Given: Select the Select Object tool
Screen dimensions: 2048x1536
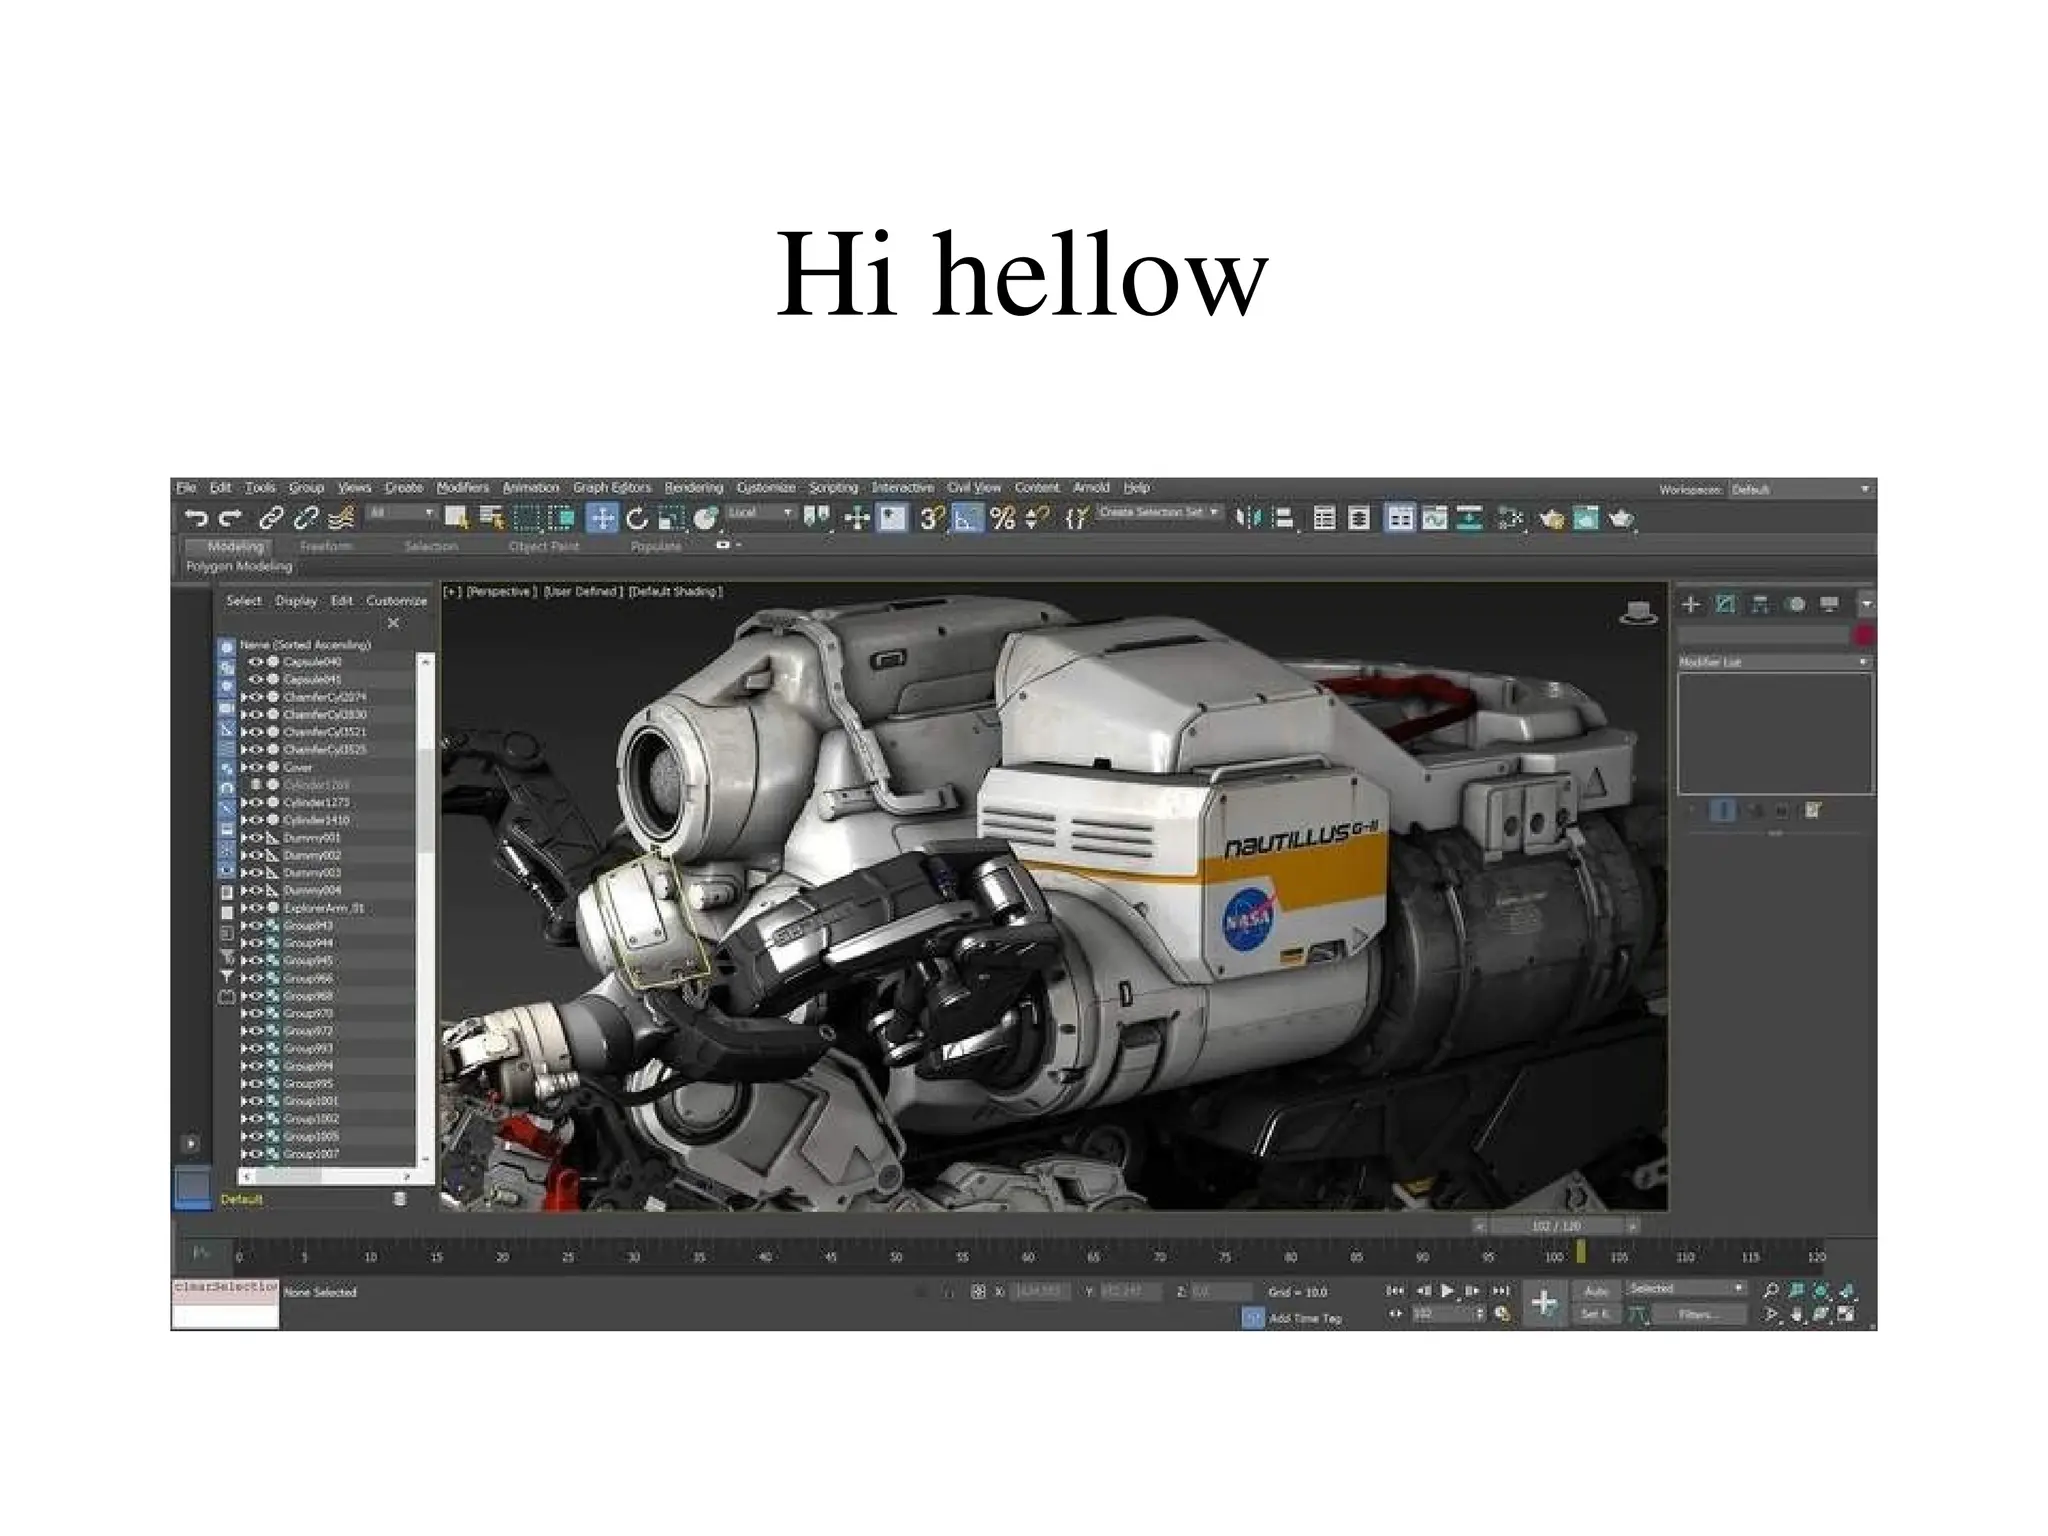Looking at the screenshot, I should 457,518.
